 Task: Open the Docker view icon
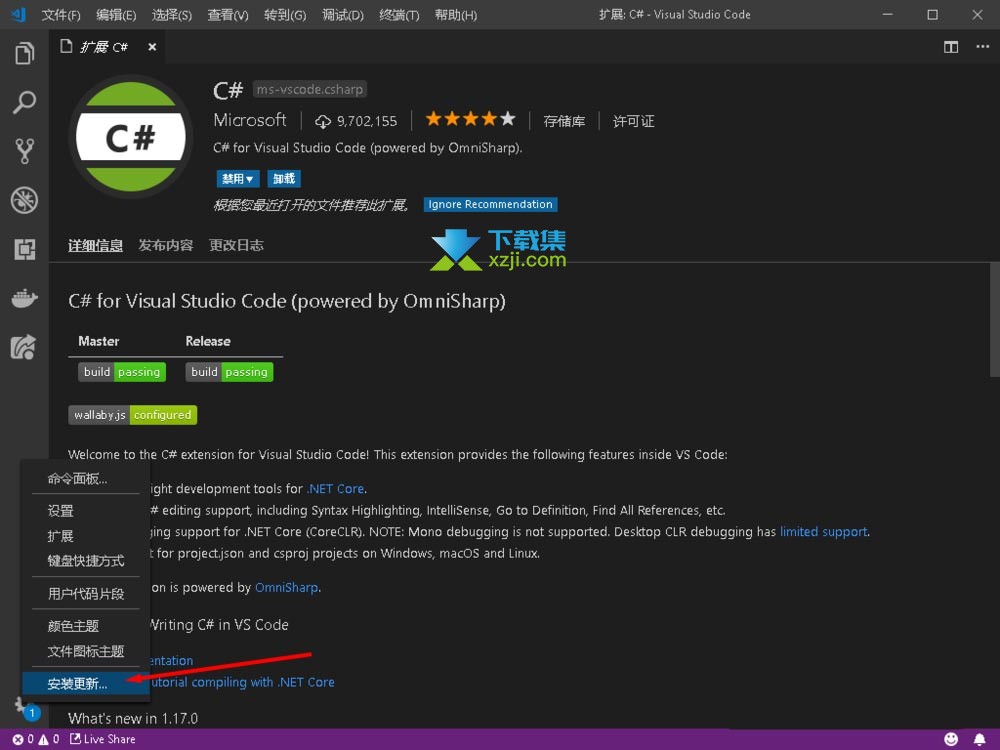[x=24, y=298]
